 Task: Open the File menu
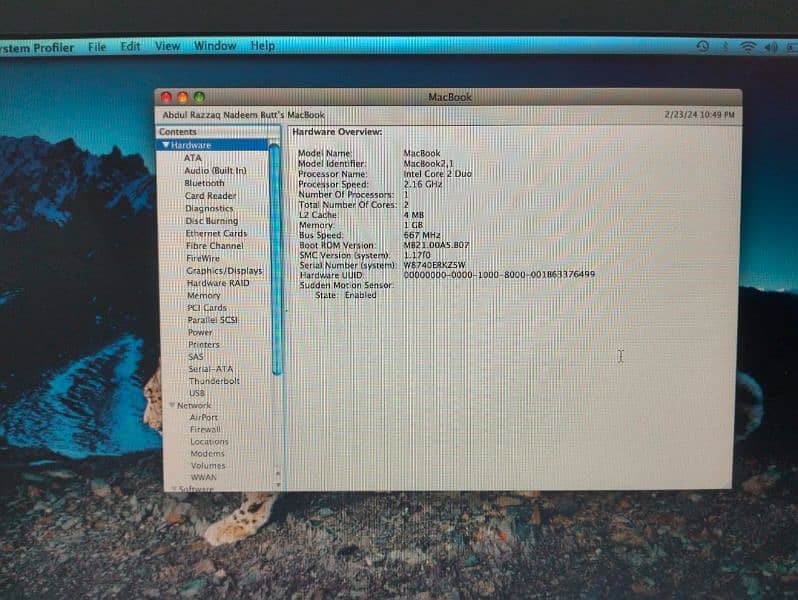pos(97,46)
